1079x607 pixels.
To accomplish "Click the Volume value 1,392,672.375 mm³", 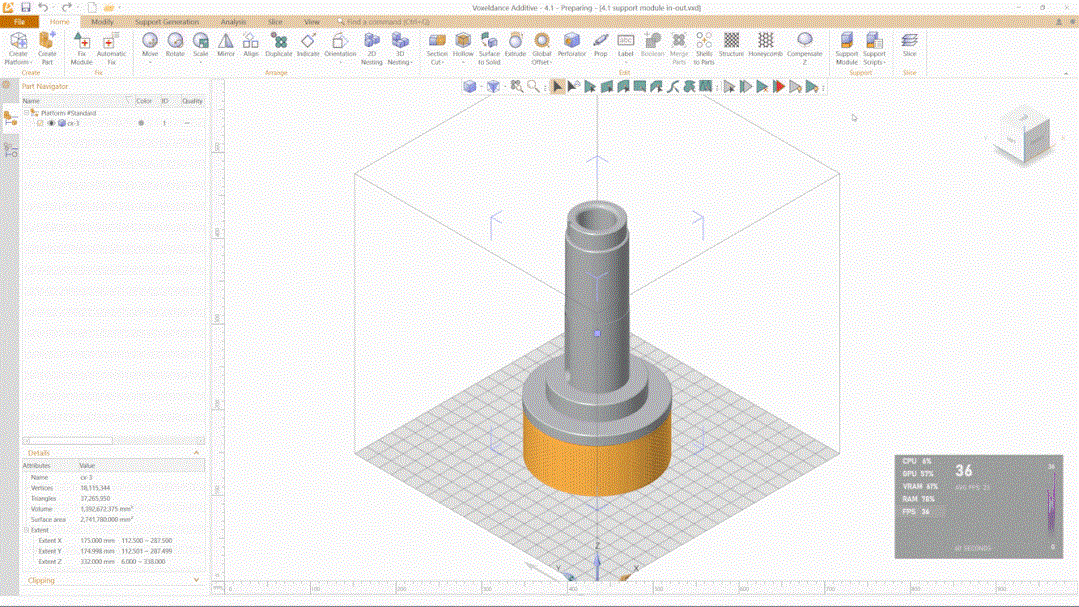I will [107, 509].
